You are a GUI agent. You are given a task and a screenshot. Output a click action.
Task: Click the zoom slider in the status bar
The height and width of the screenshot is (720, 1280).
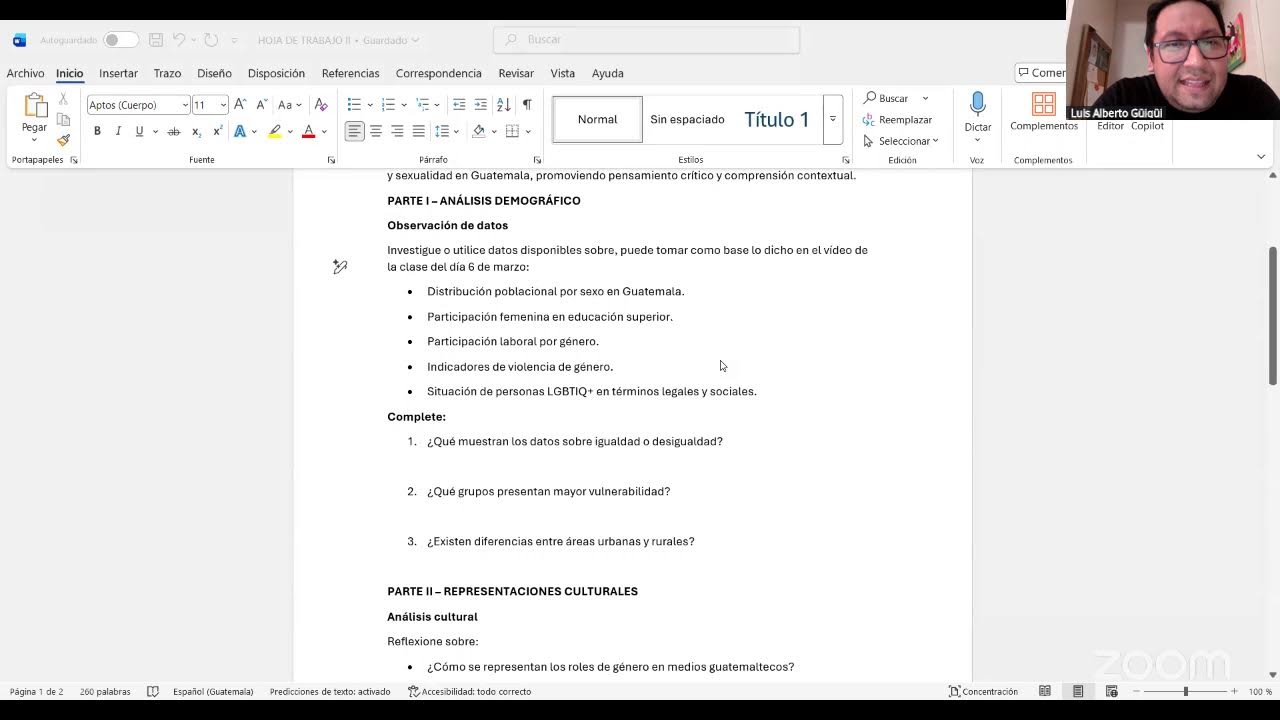click(x=1185, y=692)
